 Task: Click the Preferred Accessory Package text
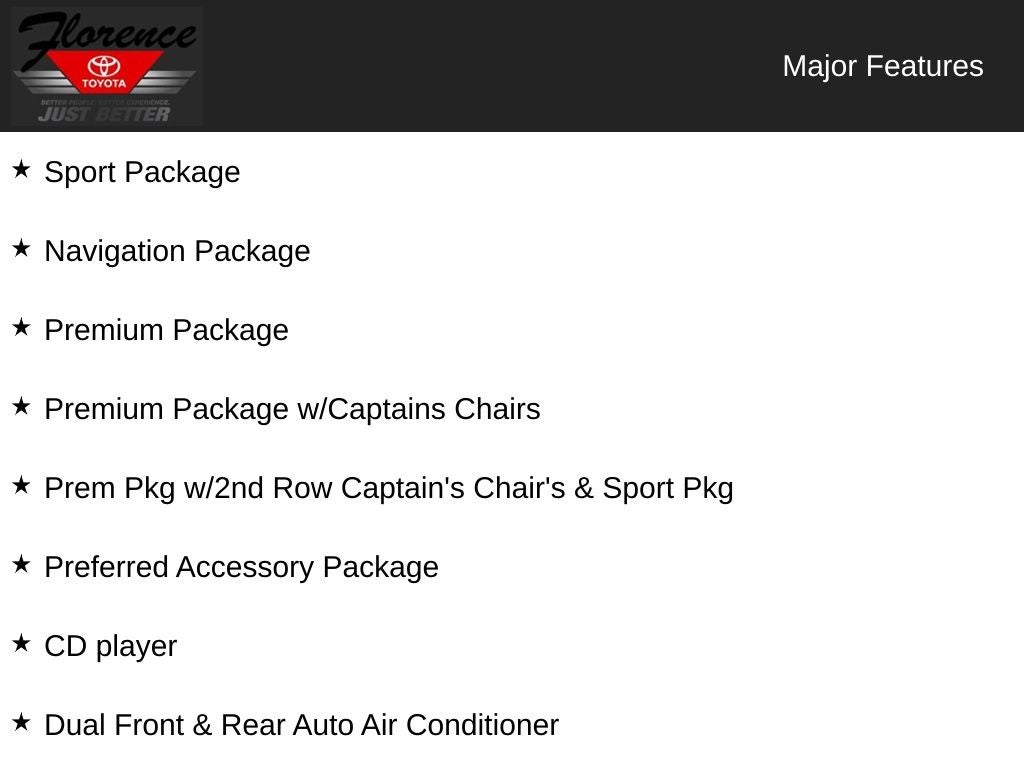[241, 567]
